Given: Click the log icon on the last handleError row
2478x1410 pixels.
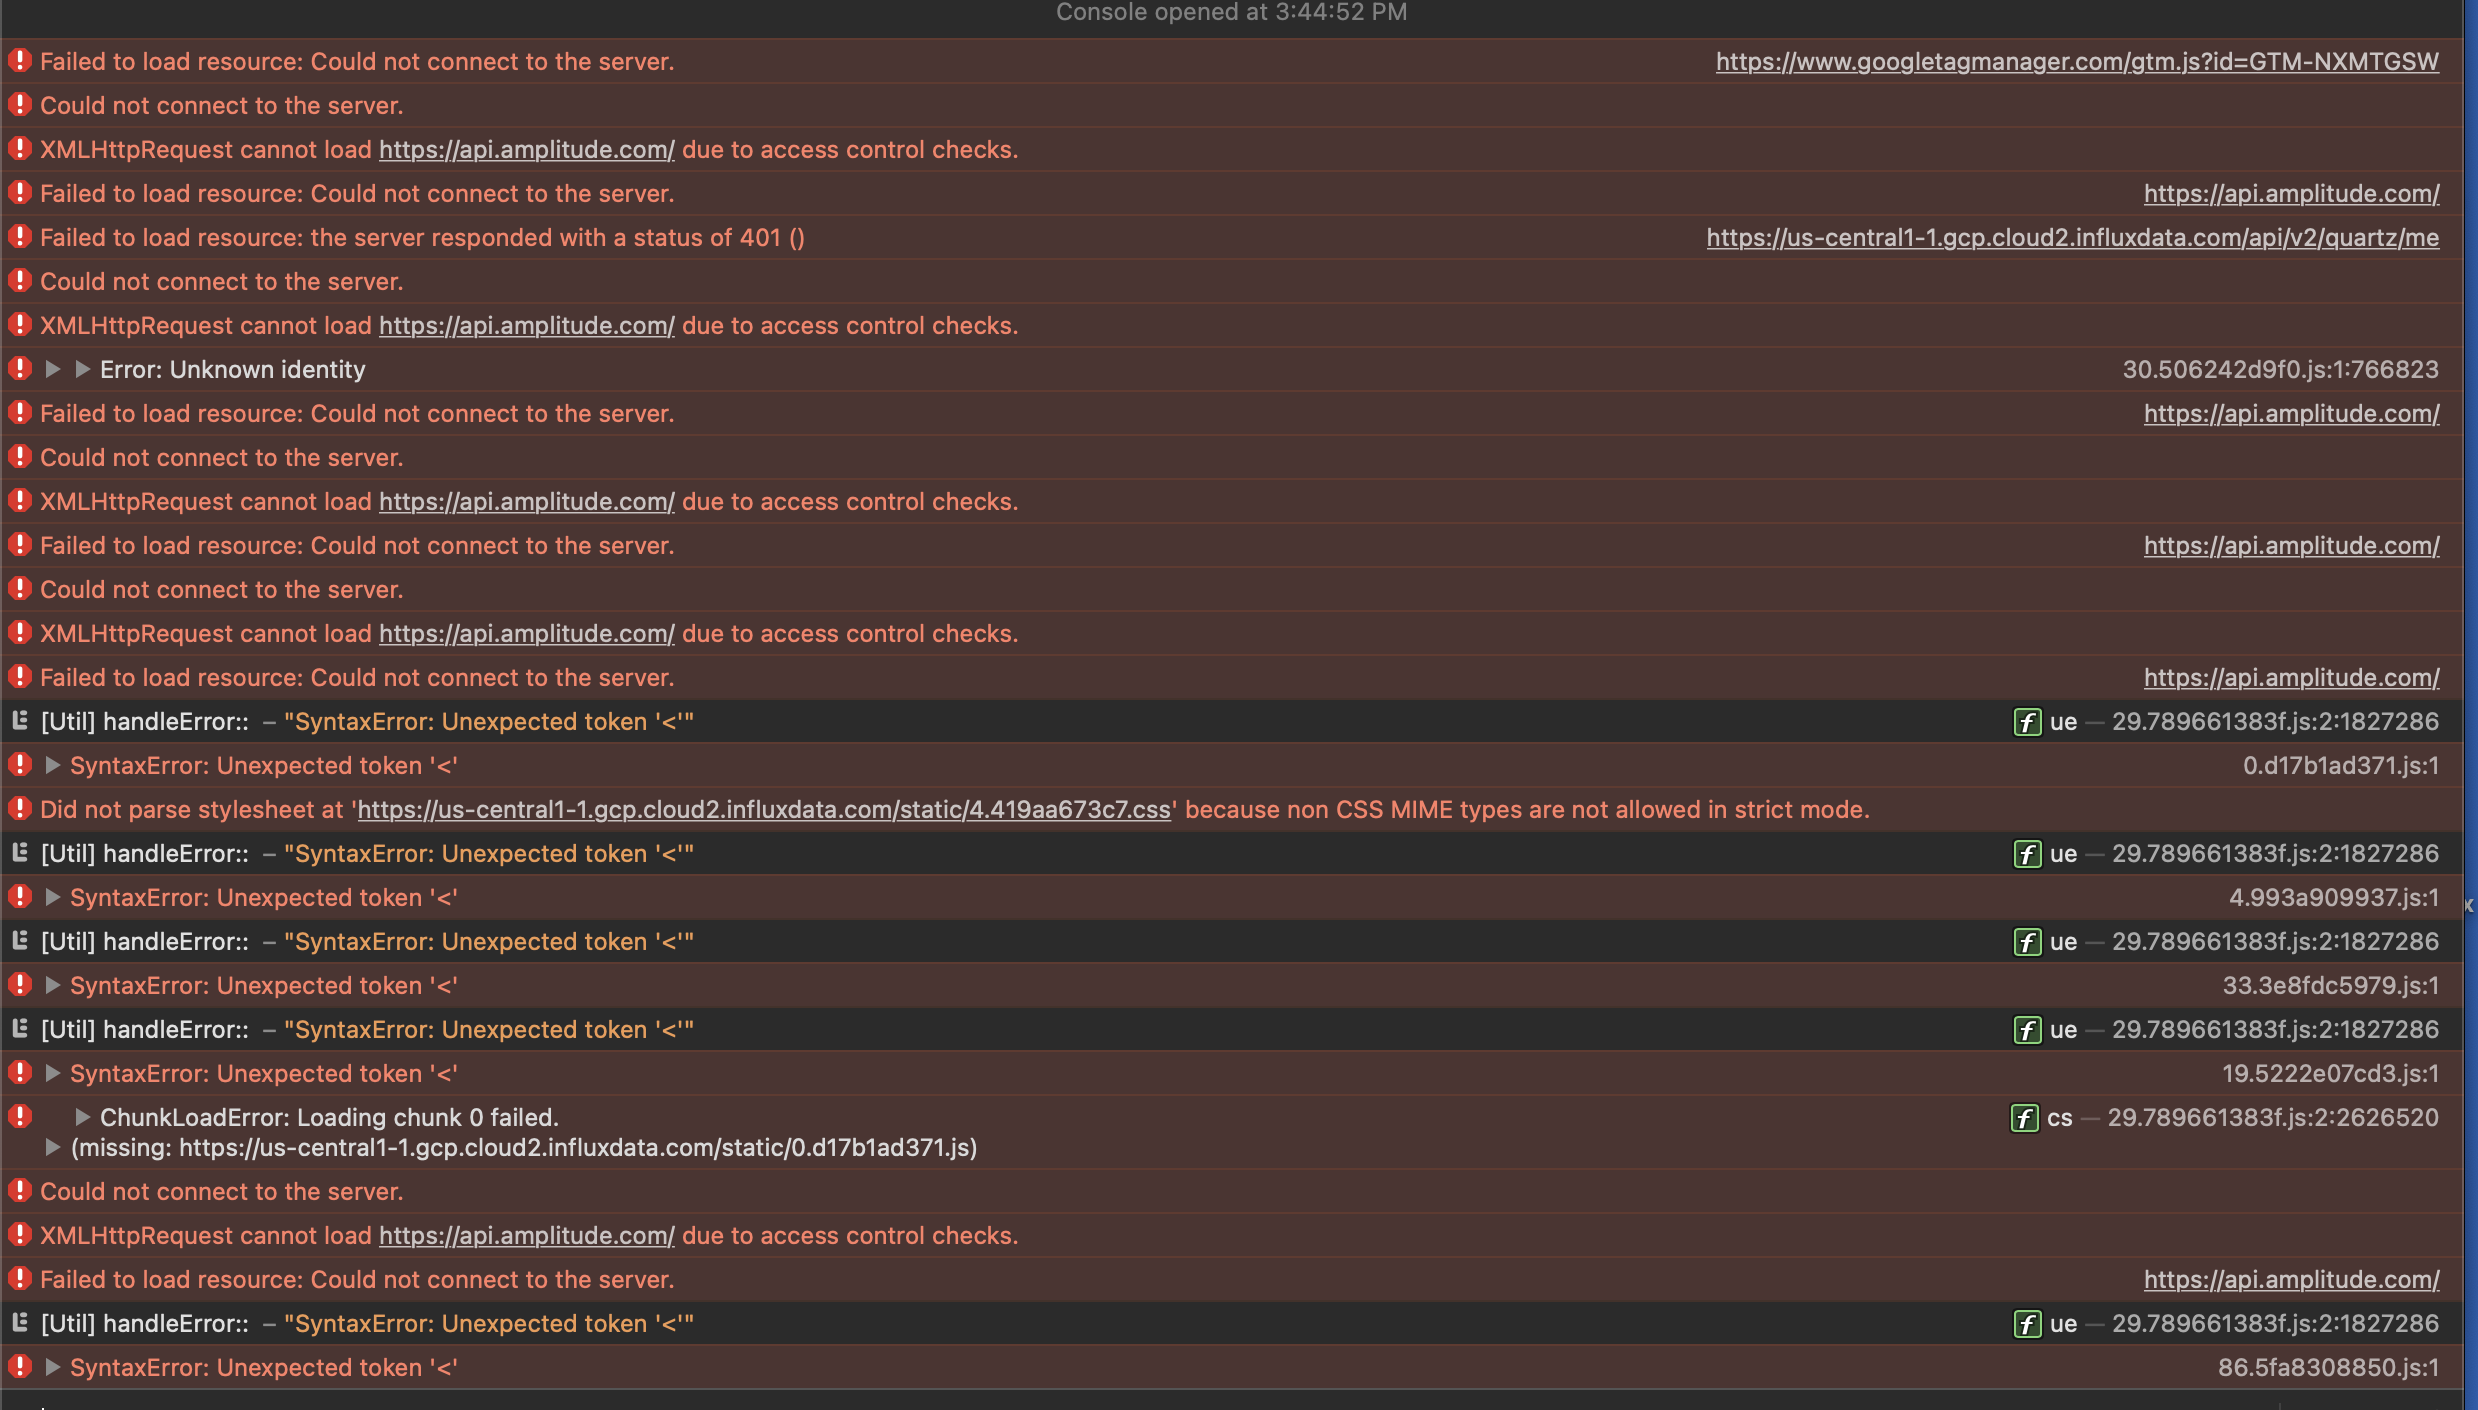Looking at the screenshot, I should tap(20, 1323).
